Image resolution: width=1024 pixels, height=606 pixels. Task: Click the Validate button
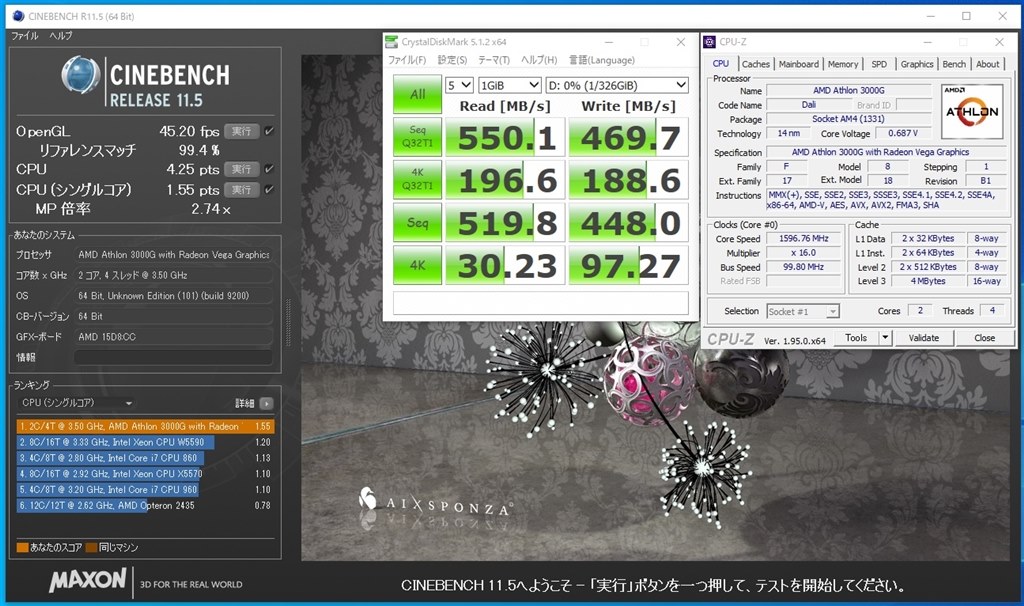(923, 338)
